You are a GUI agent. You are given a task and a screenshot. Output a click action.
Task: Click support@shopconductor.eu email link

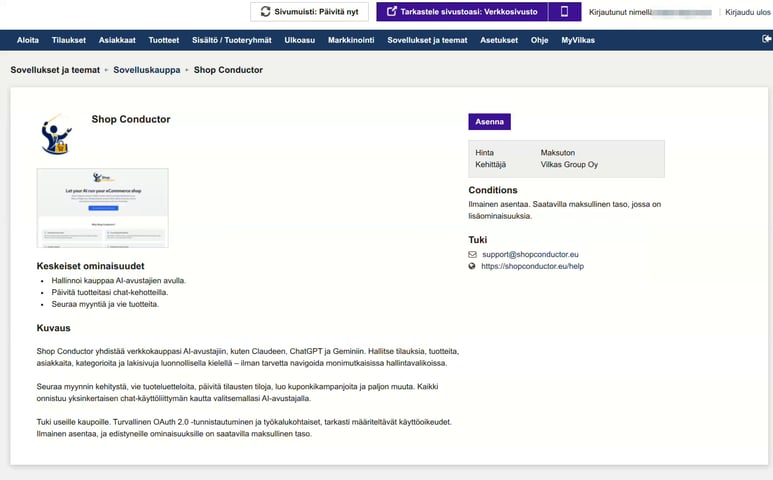tap(530, 254)
